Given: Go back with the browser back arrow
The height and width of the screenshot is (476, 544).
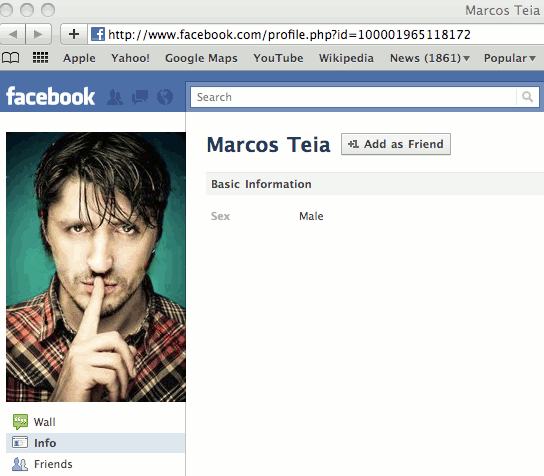Looking at the screenshot, I should click(13, 34).
